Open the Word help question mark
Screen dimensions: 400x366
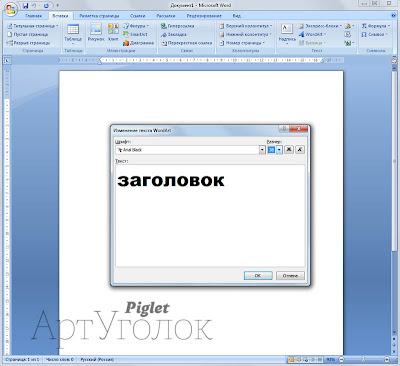tap(394, 16)
